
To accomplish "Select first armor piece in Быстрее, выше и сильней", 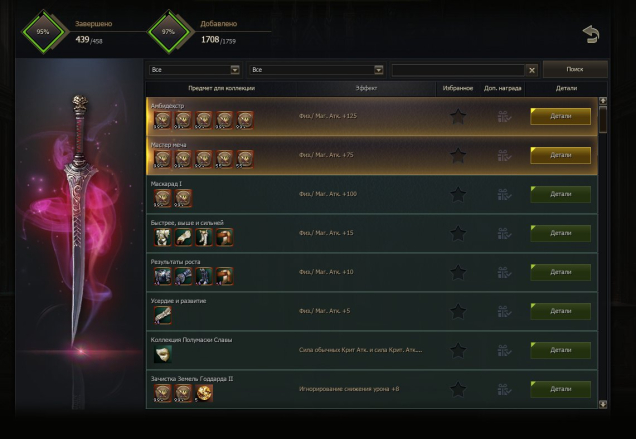I will coord(163,237).
